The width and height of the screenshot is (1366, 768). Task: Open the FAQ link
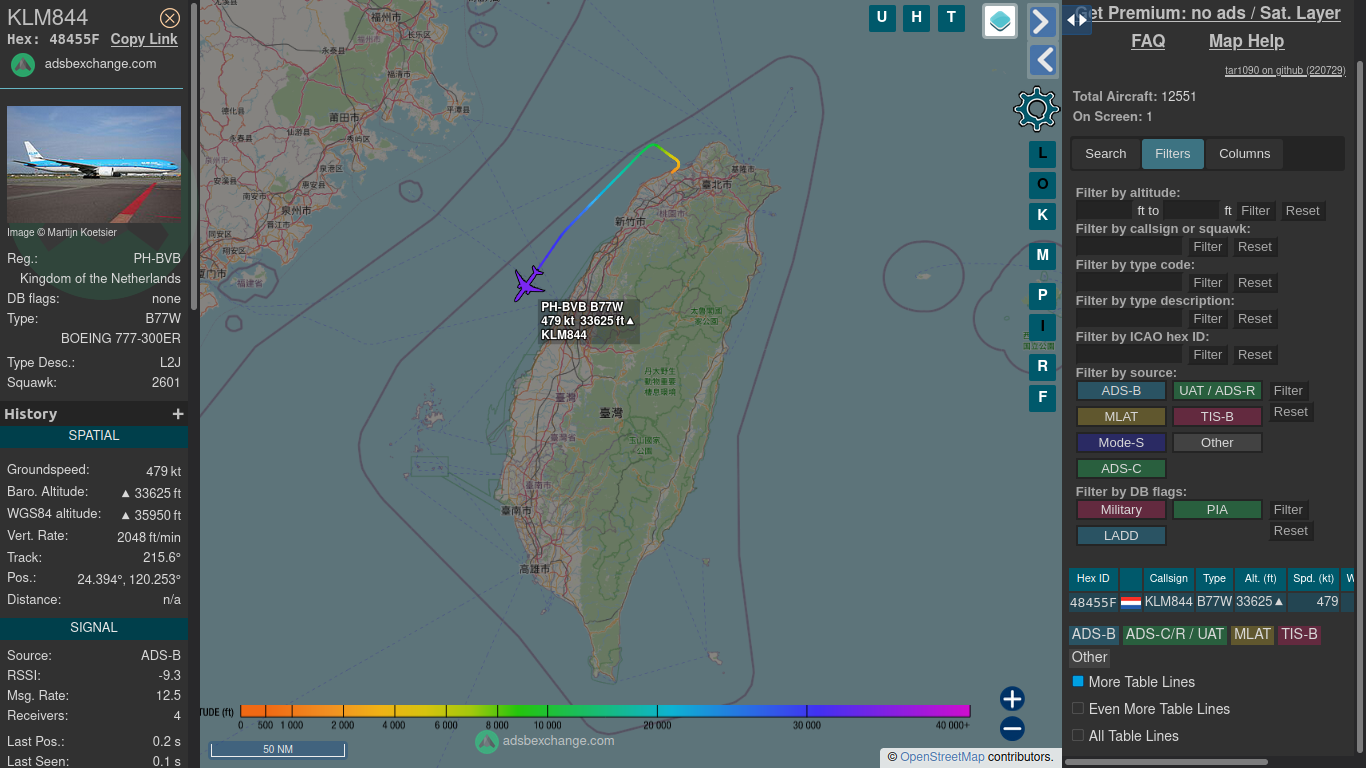tap(1148, 41)
